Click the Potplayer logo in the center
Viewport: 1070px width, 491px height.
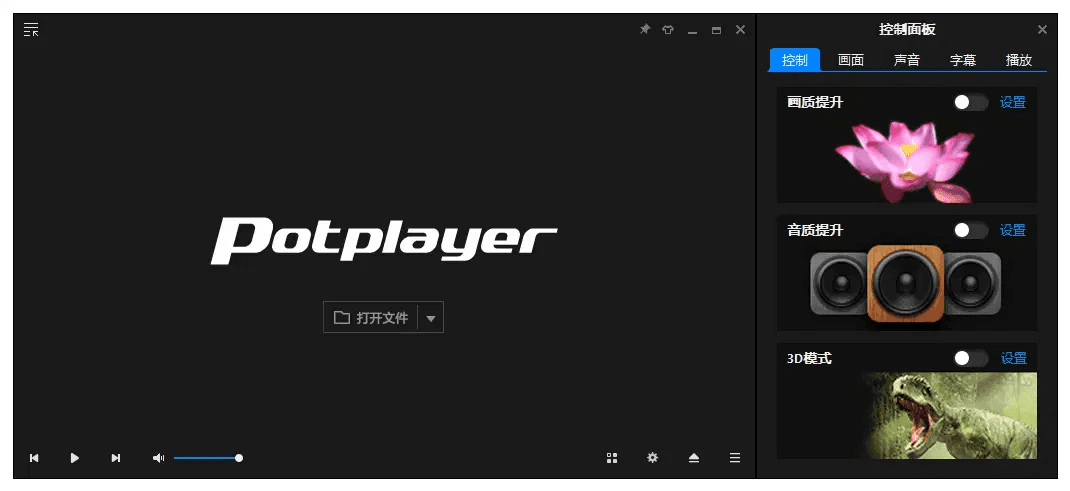384,240
